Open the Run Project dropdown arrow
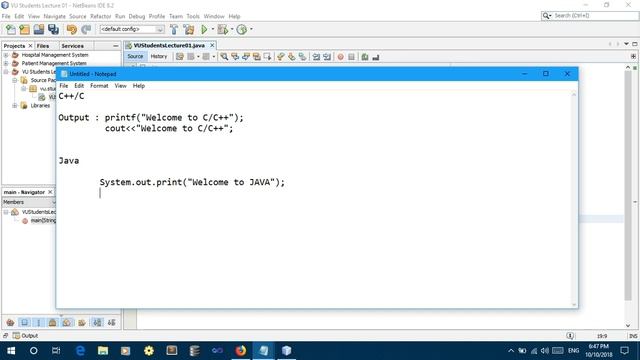This screenshot has height=360, width=640. tap(212, 29)
